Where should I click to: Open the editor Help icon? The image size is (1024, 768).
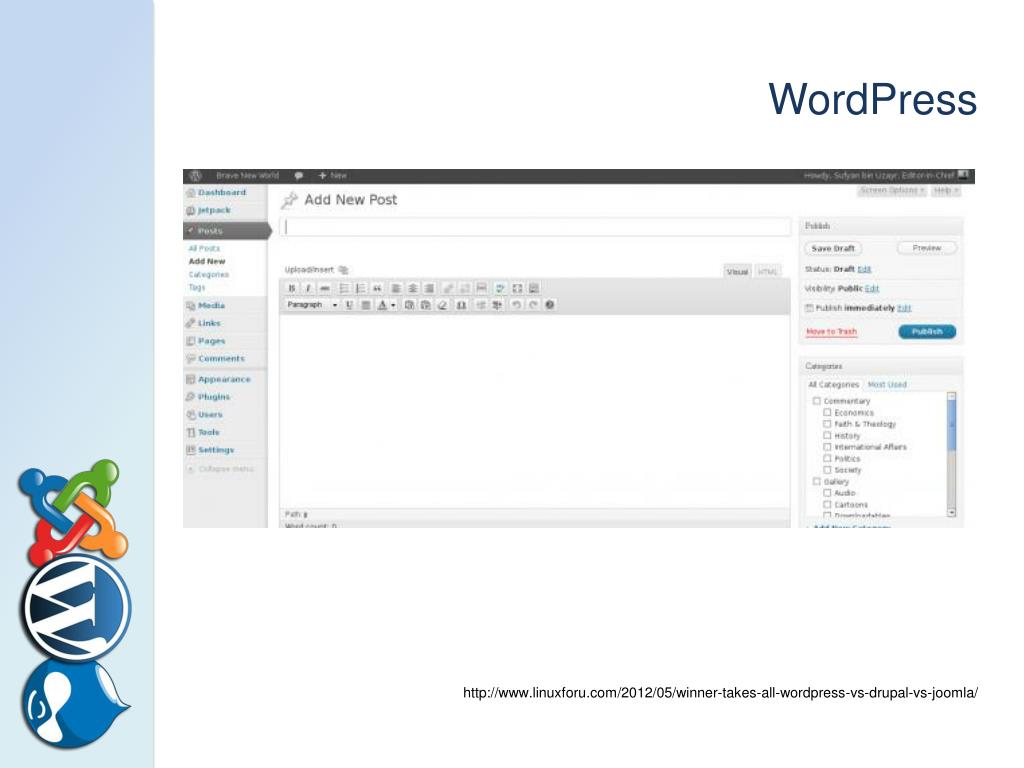[x=550, y=305]
